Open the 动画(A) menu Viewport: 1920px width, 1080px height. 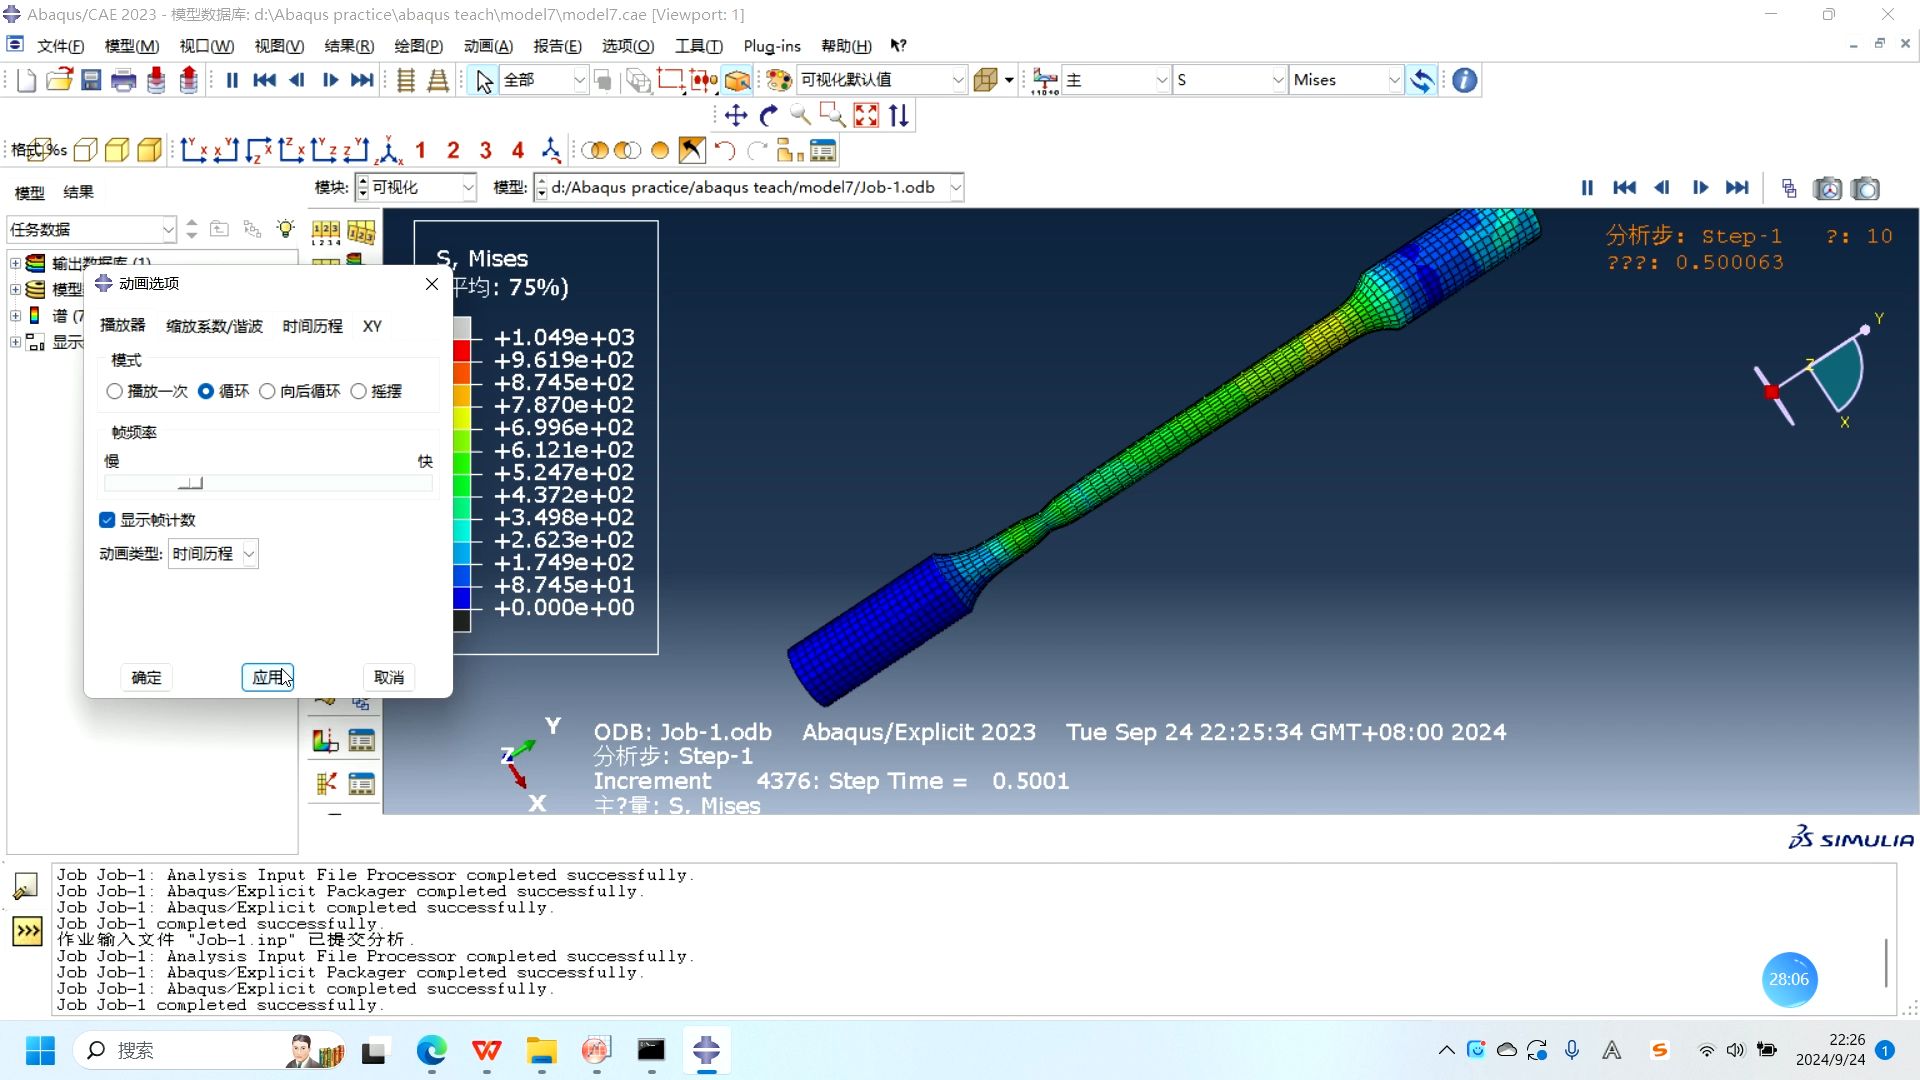[488, 46]
